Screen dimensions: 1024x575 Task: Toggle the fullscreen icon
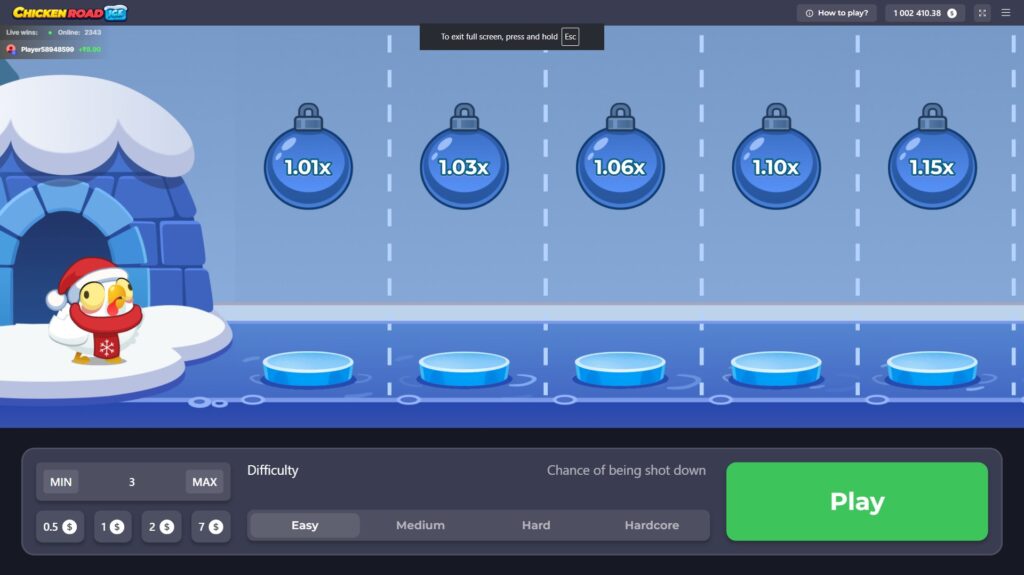(x=981, y=13)
